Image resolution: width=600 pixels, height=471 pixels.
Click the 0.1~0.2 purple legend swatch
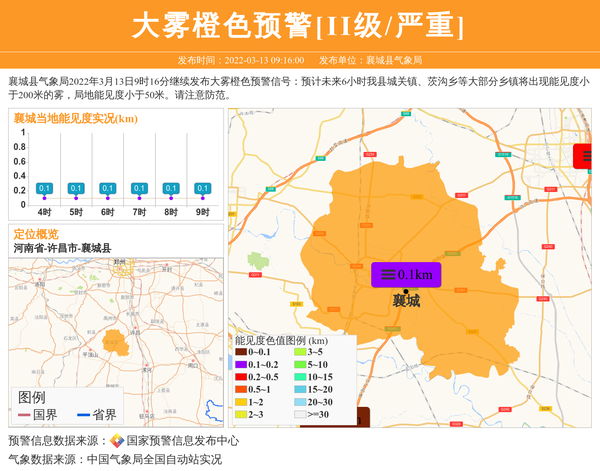[x=241, y=364]
